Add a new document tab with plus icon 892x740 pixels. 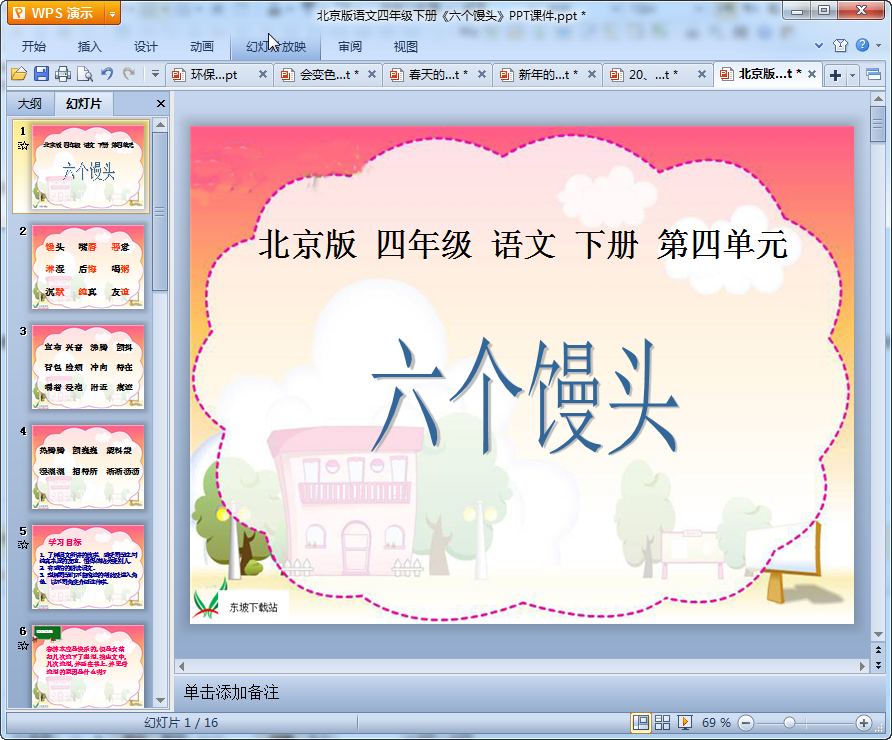[x=835, y=75]
